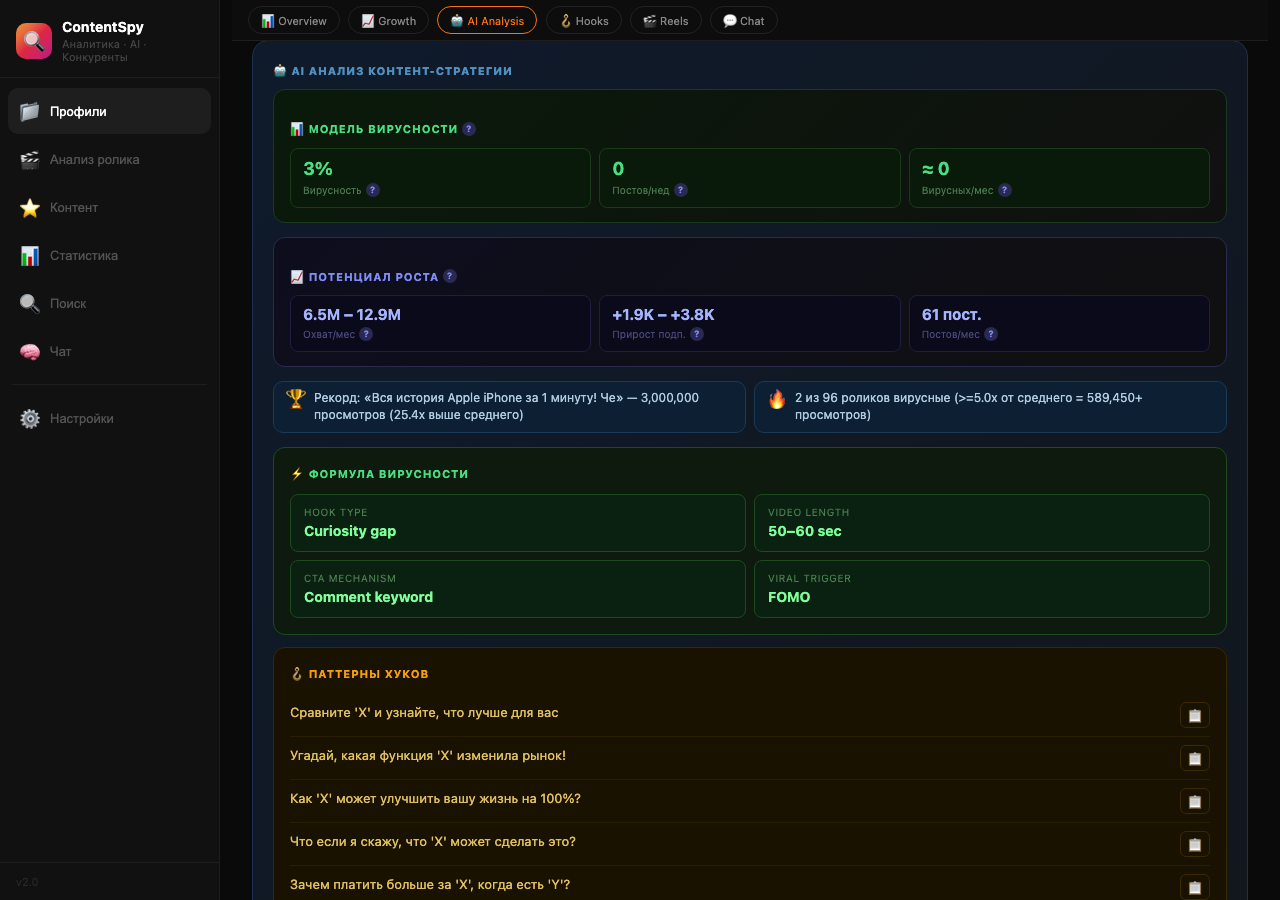Show help tooltip for Постов/нед
Screen dimensions: 1280x900
click(681, 190)
